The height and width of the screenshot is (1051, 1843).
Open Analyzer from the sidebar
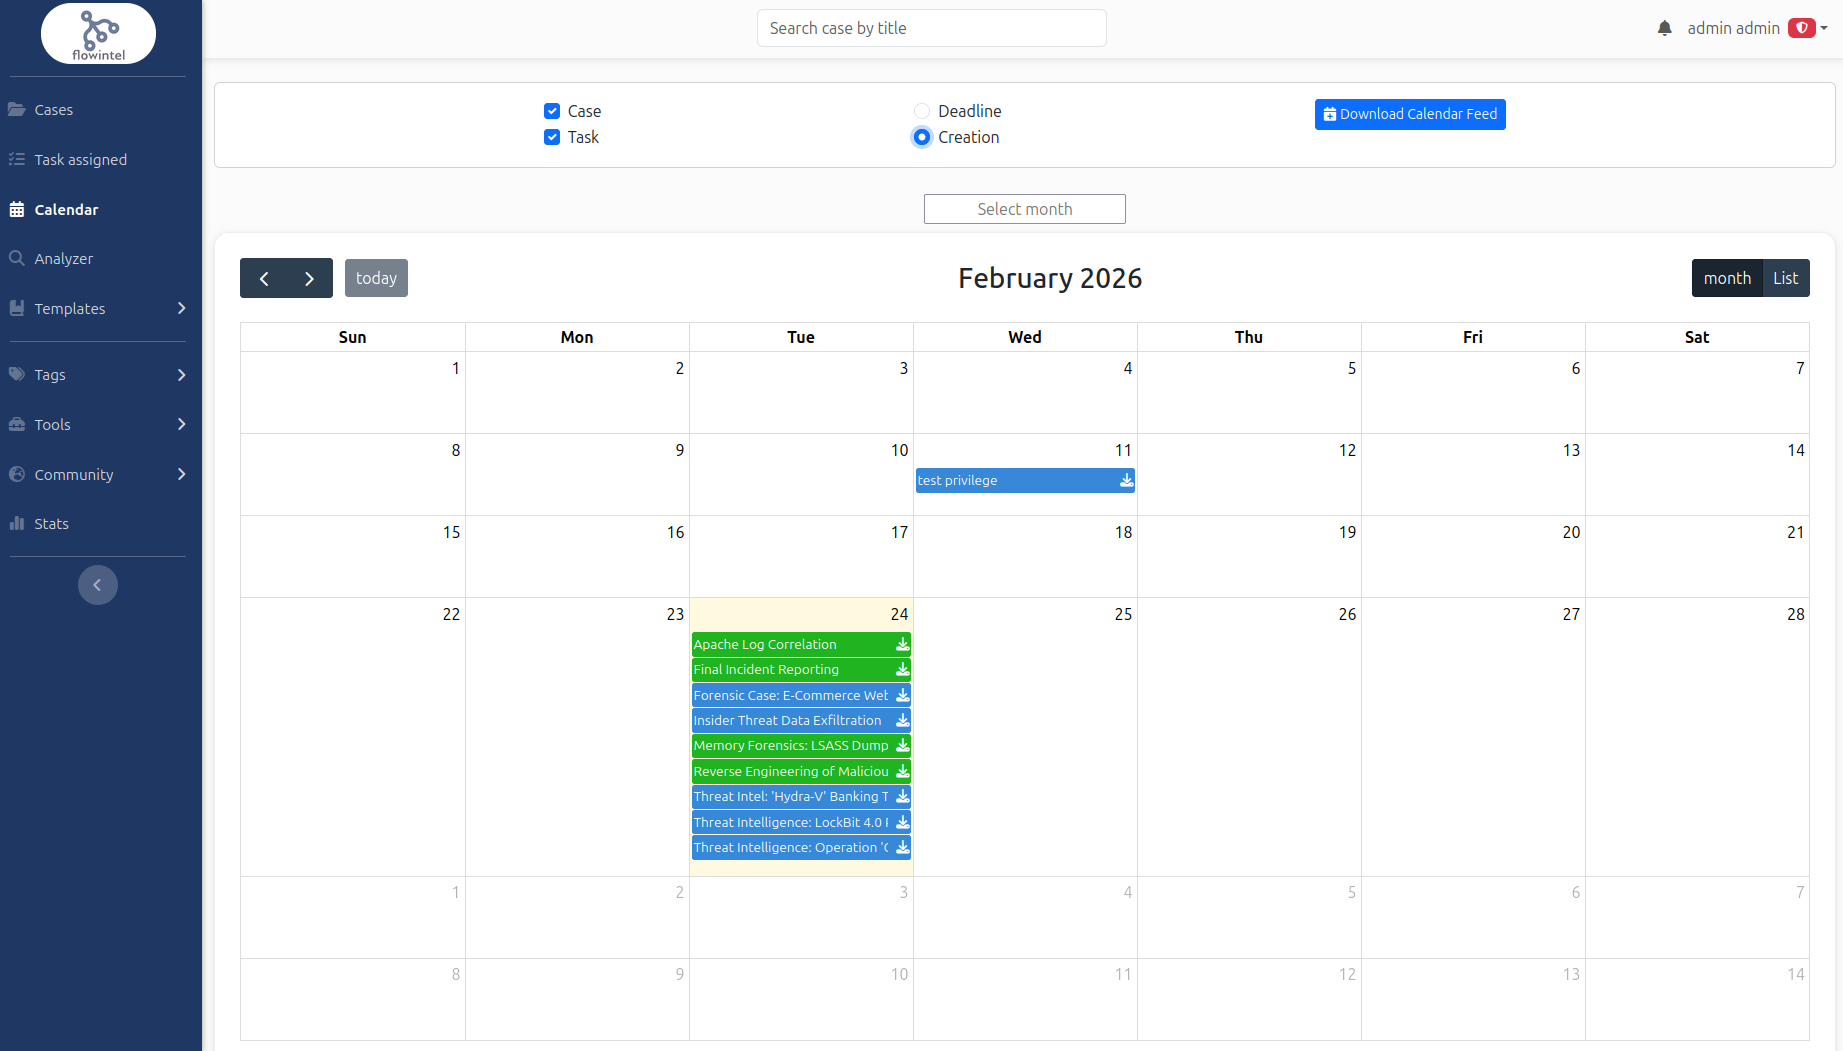64,259
